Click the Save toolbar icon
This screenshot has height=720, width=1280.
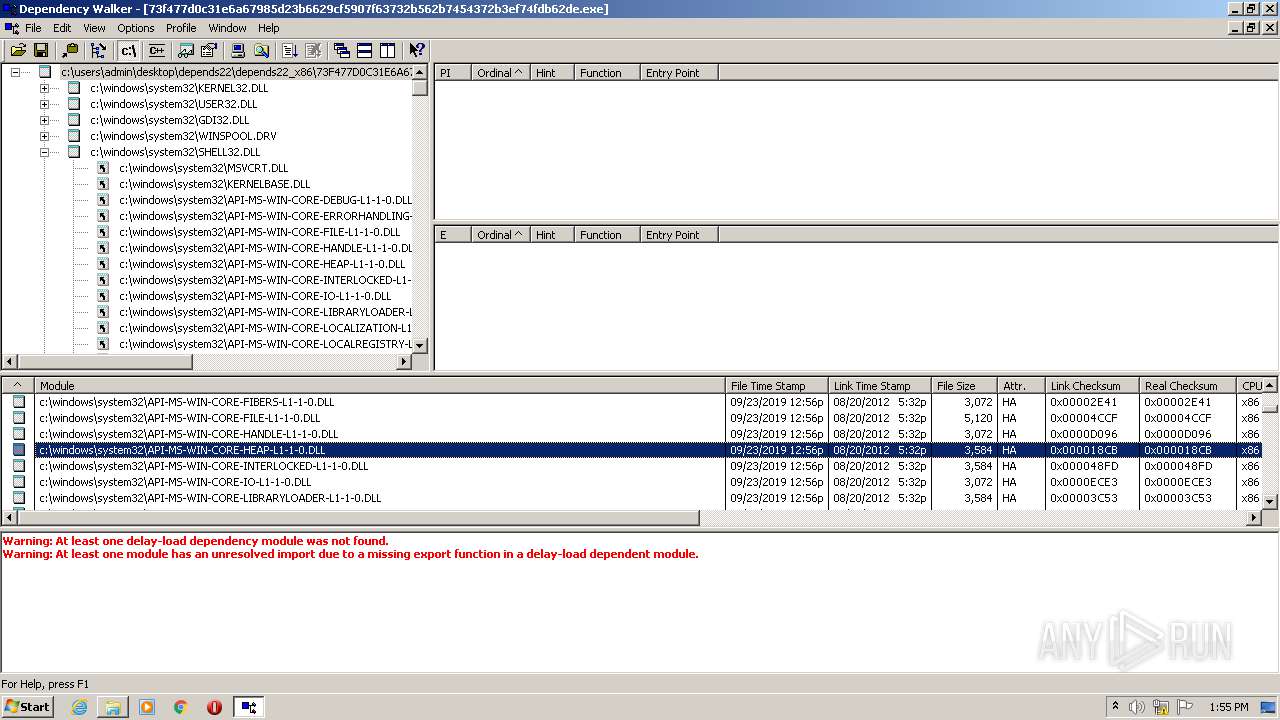(x=41, y=50)
